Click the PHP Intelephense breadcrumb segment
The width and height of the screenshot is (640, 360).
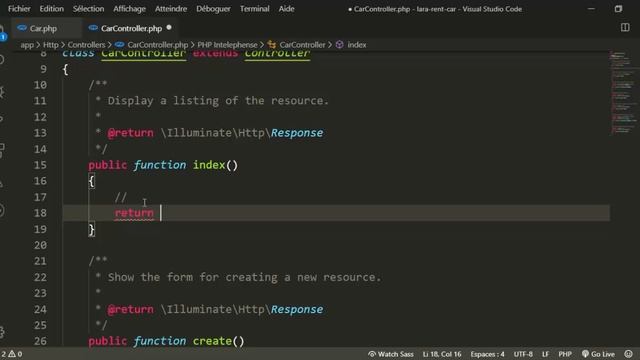[x=227, y=45]
